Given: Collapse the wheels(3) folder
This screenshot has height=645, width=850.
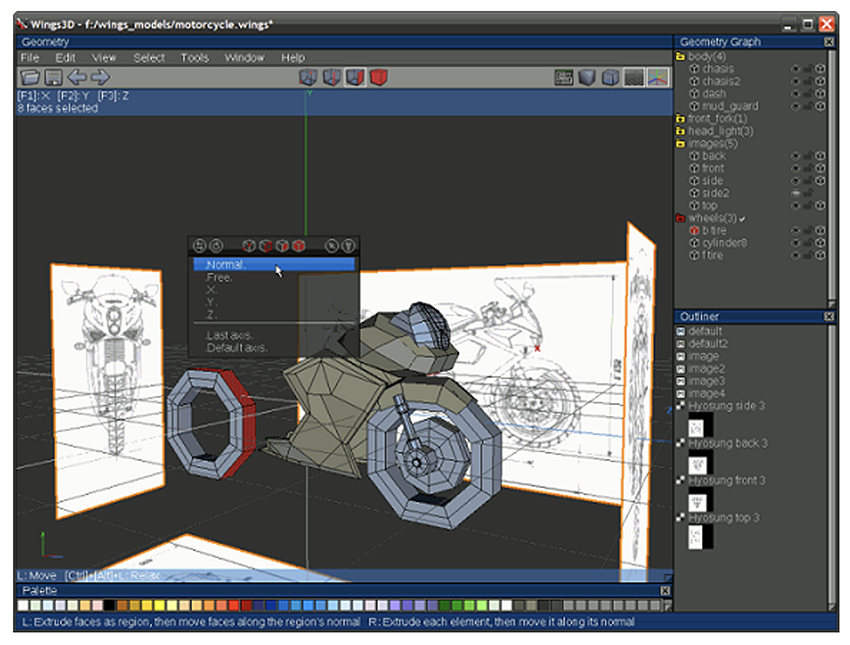Looking at the screenshot, I should coord(681,218).
